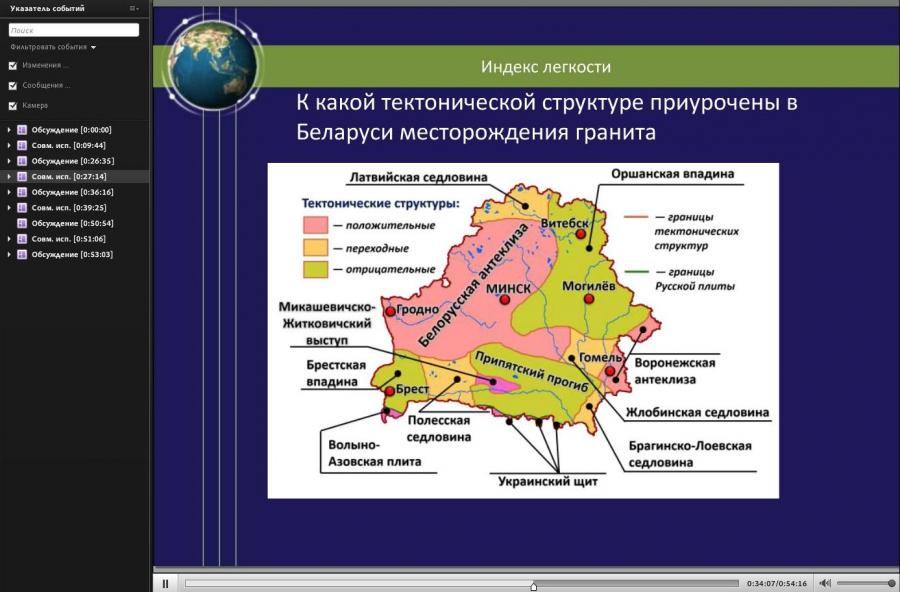The image size is (900, 592).
Task: Click the icon beside Обсуждение [0:00:00]
Action: (x=22, y=130)
